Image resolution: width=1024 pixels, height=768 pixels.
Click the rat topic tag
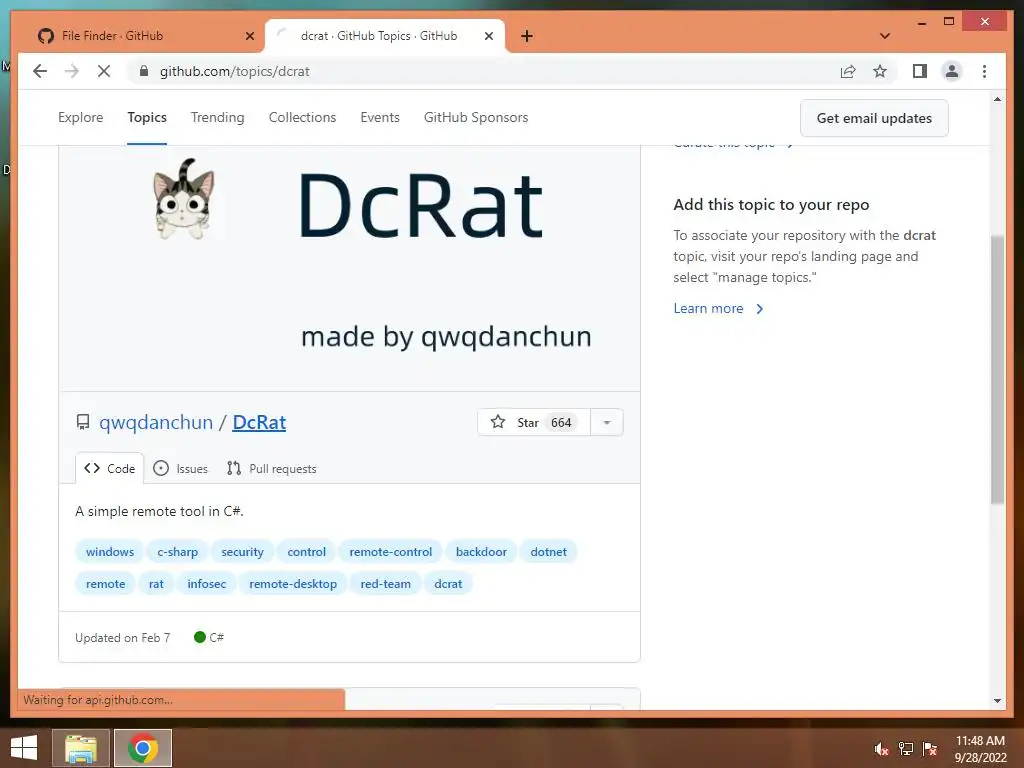pyautogui.click(x=156, y=584)
